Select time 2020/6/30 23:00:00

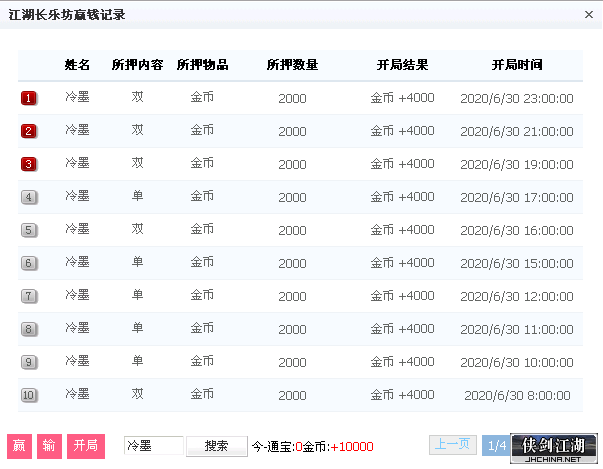[517, 99]
